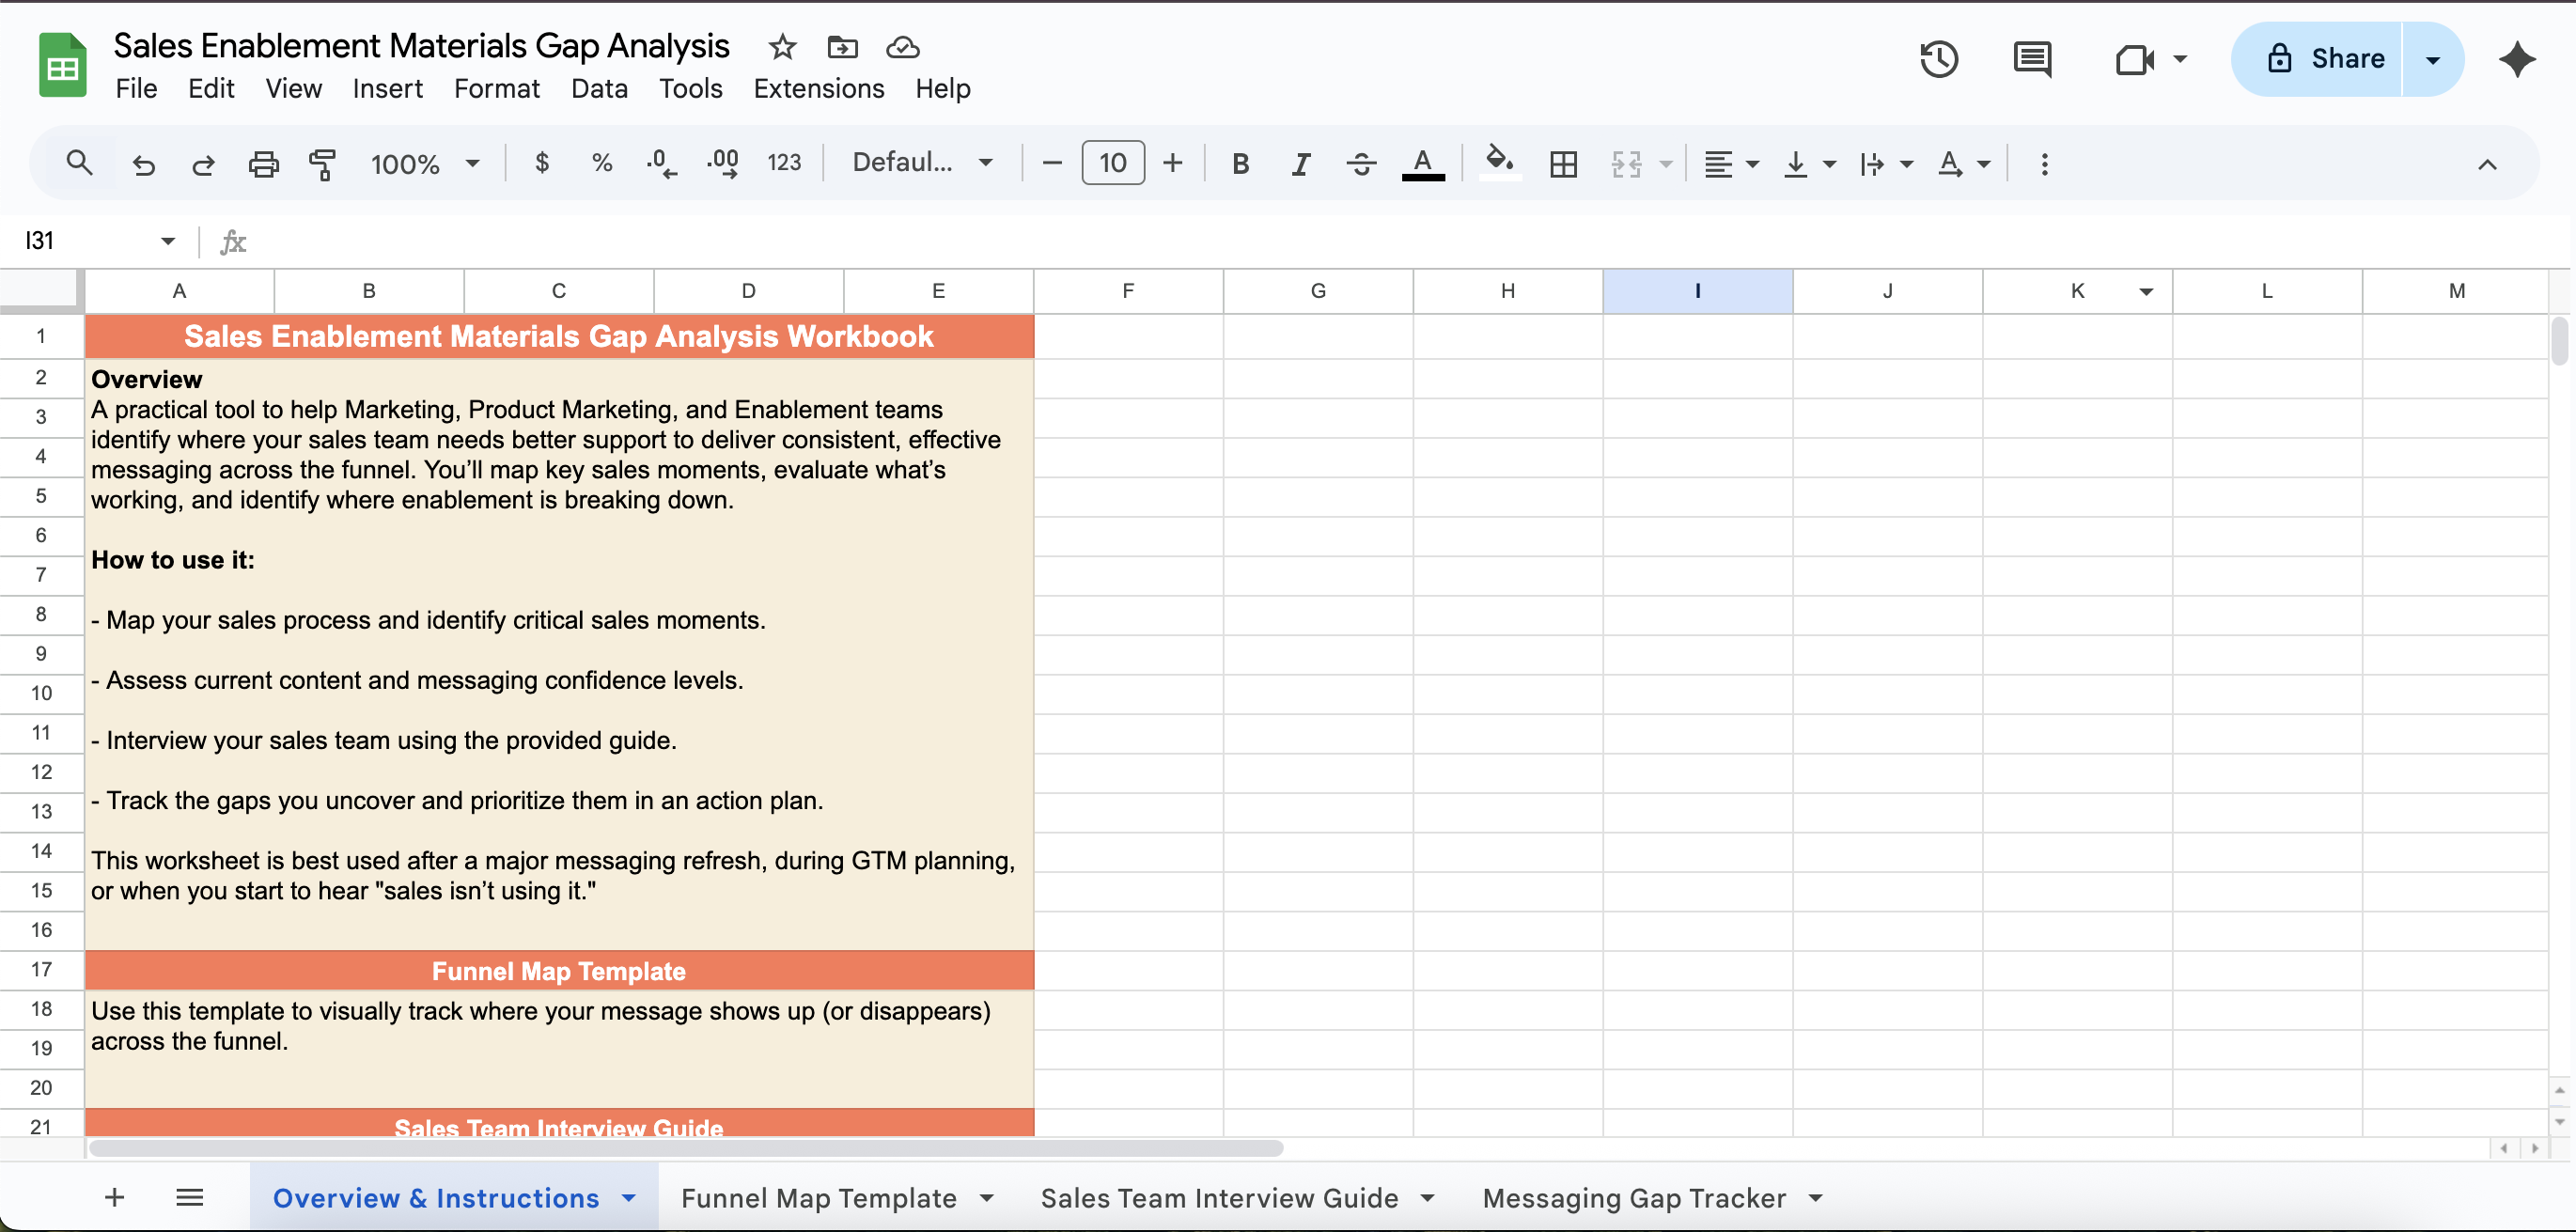This screenshot has width=2576, height=1232.
Task: Open Share quick options arrow
Action: [x=2433, y=59]
